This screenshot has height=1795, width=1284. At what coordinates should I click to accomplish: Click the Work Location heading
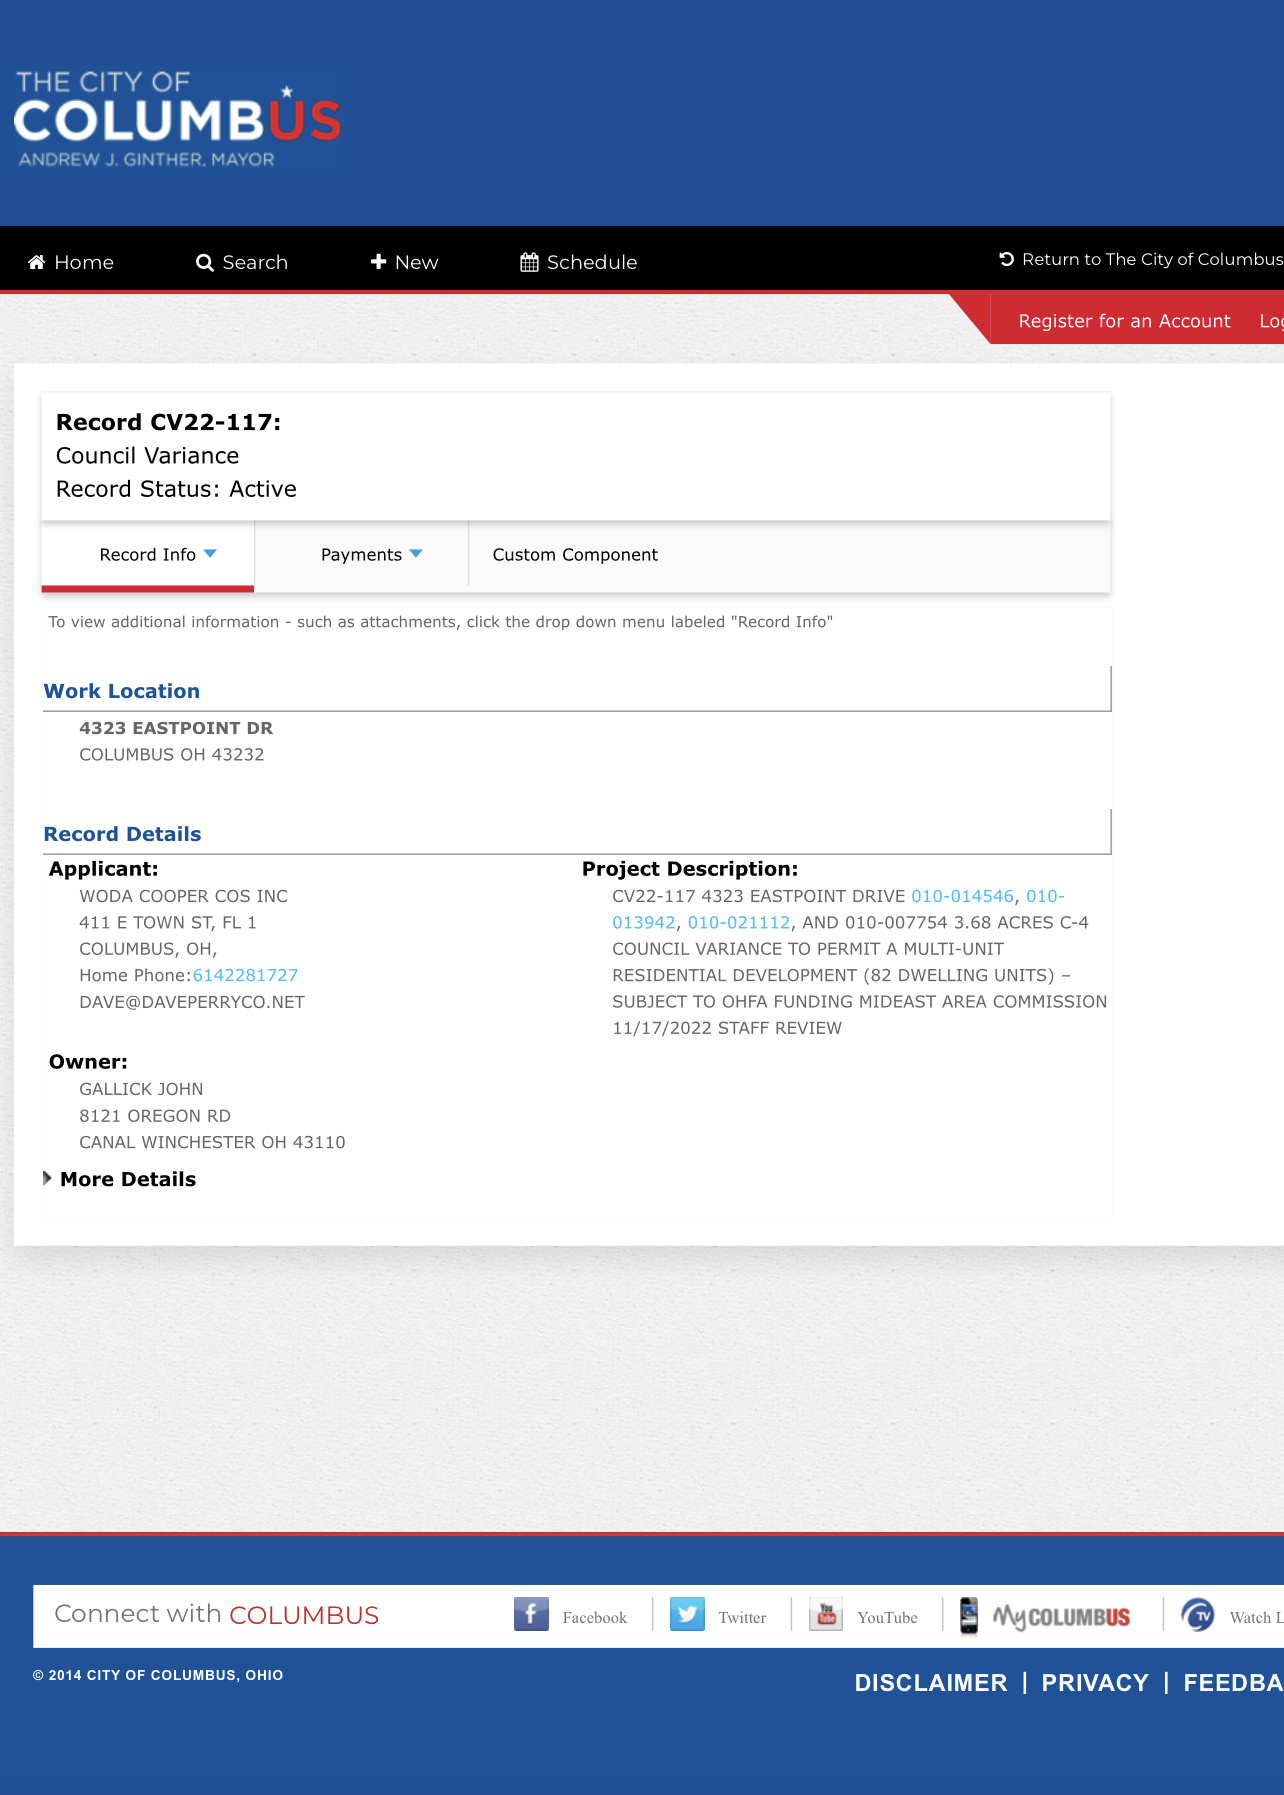(x=122, y=691)
